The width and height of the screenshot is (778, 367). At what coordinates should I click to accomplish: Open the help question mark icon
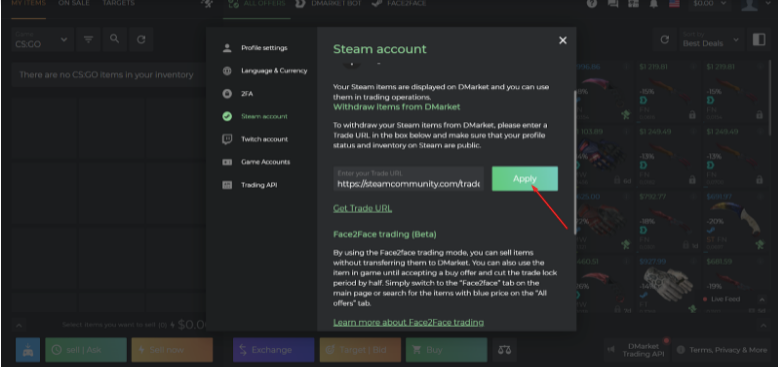pyautogui.click(x=591, y=3)
